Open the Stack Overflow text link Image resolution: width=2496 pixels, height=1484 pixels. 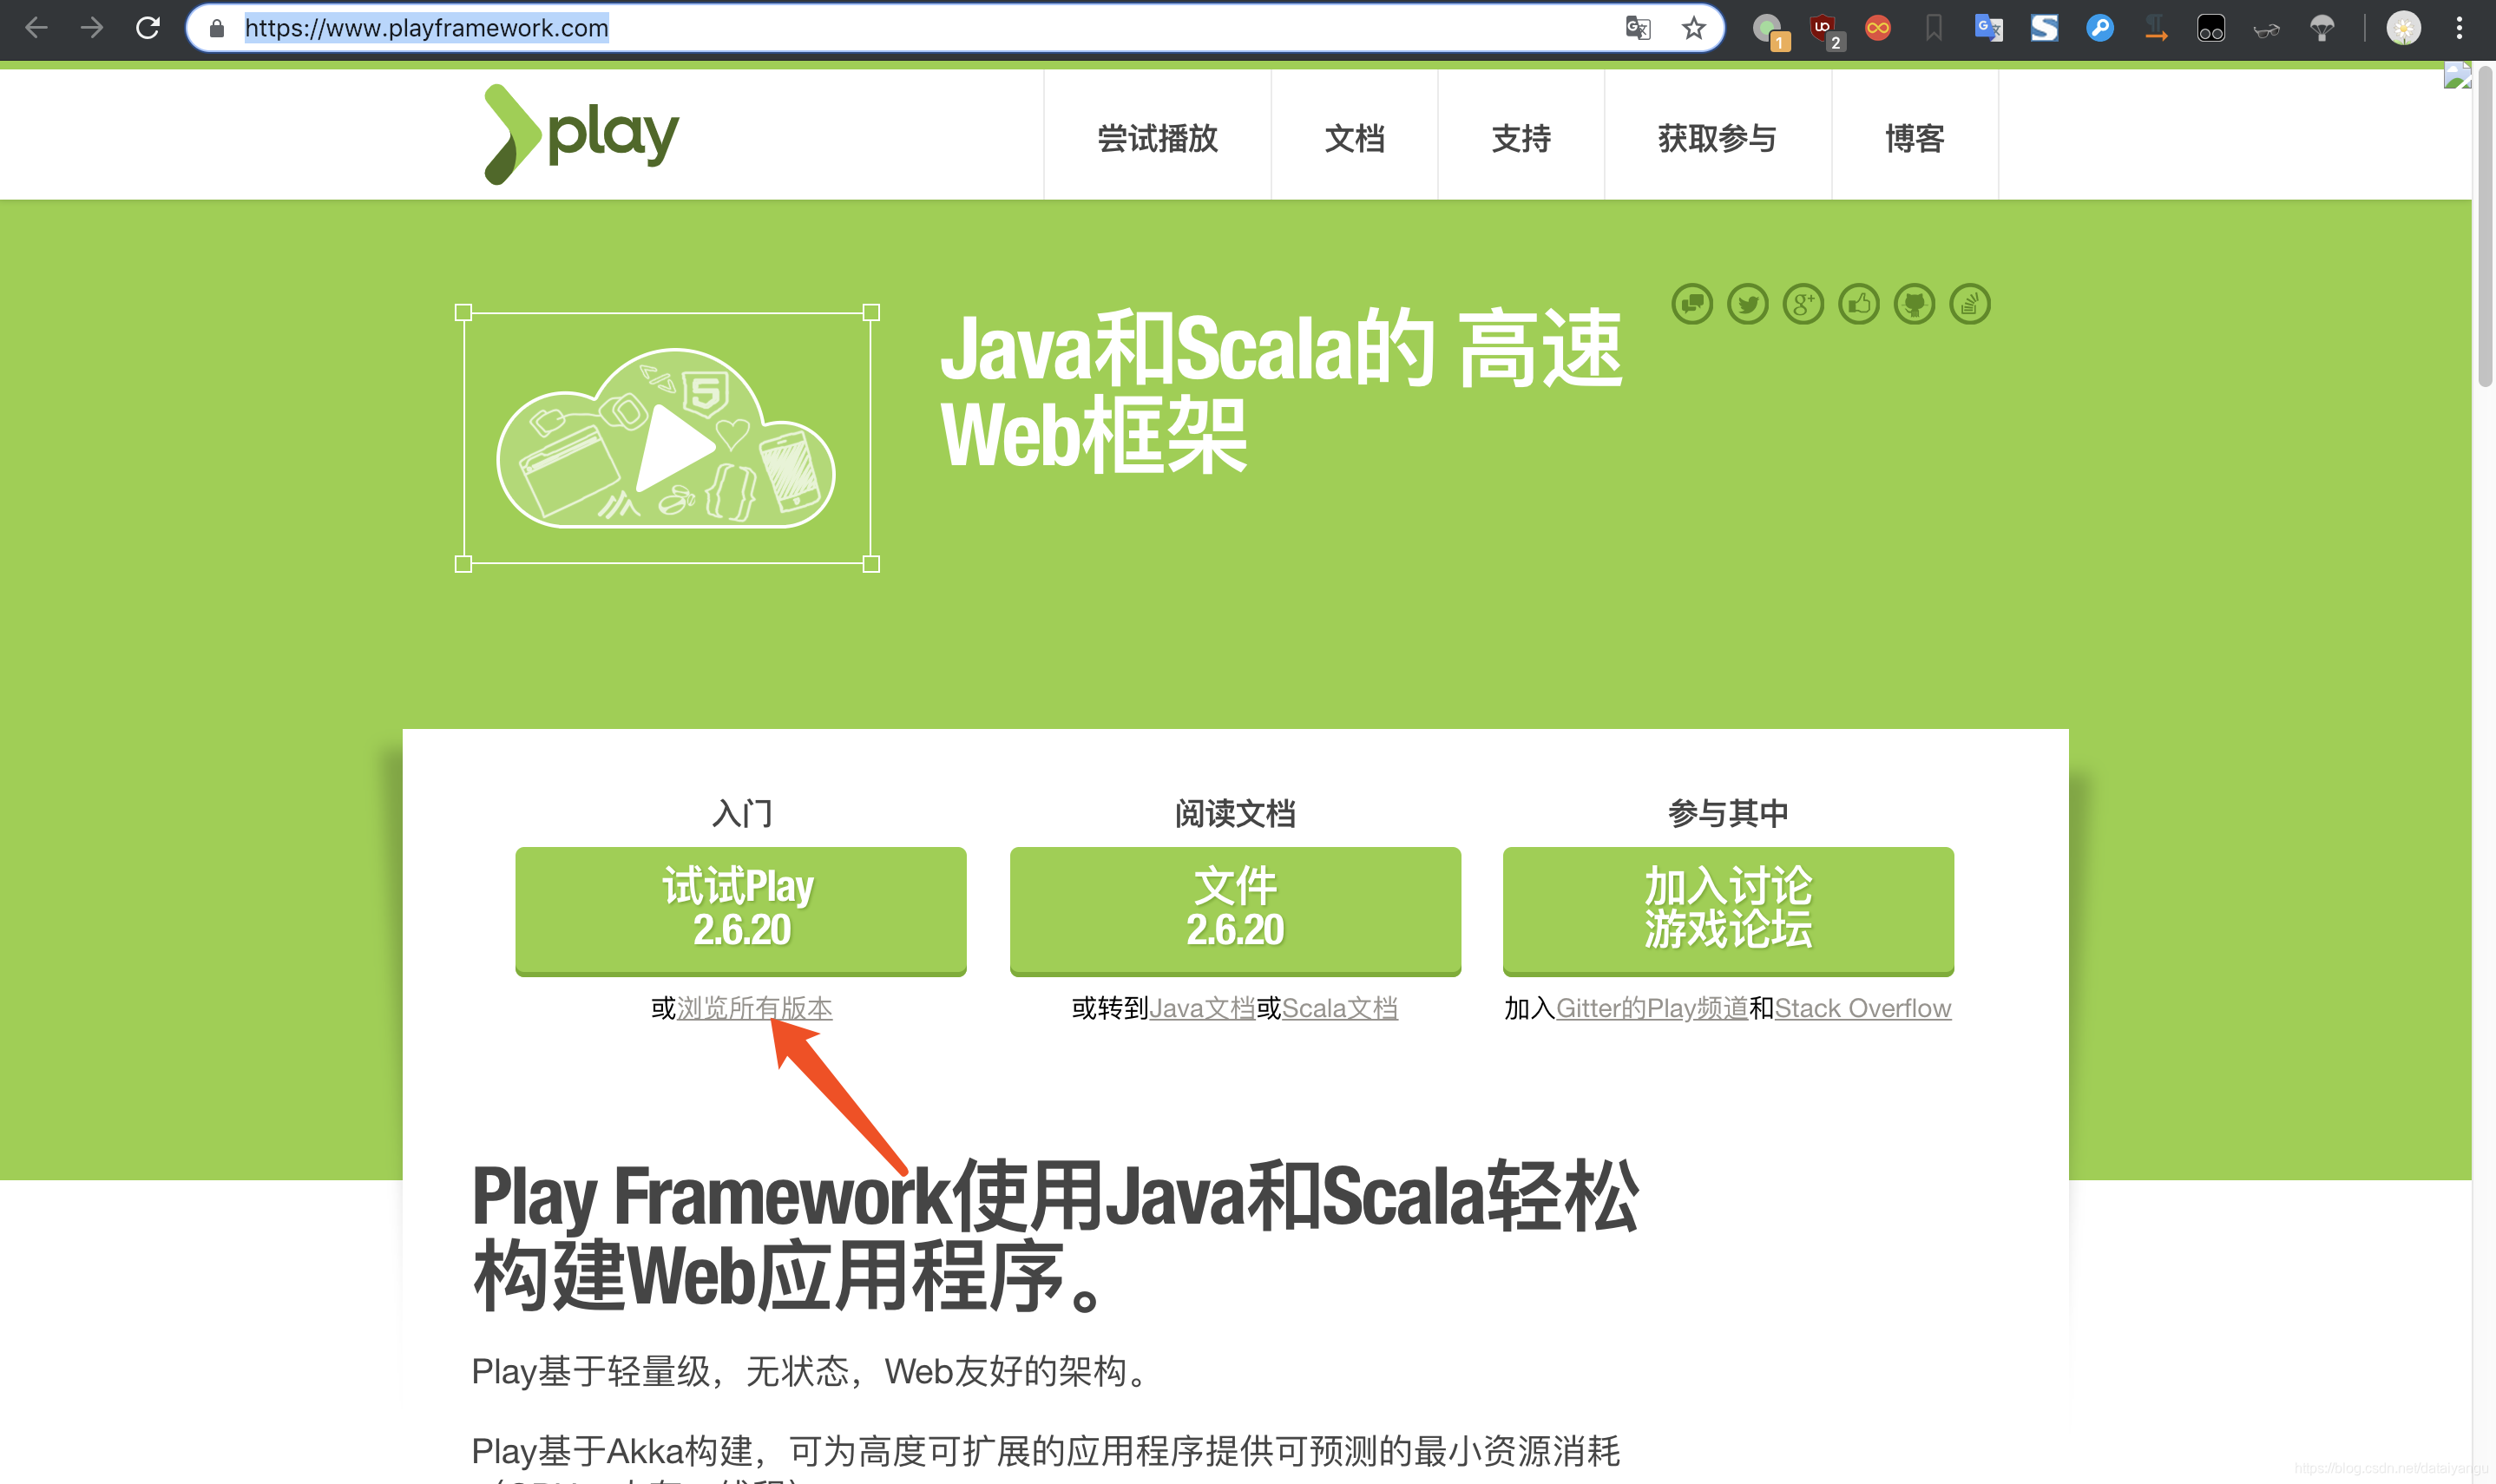(x=1863, y=1008)
